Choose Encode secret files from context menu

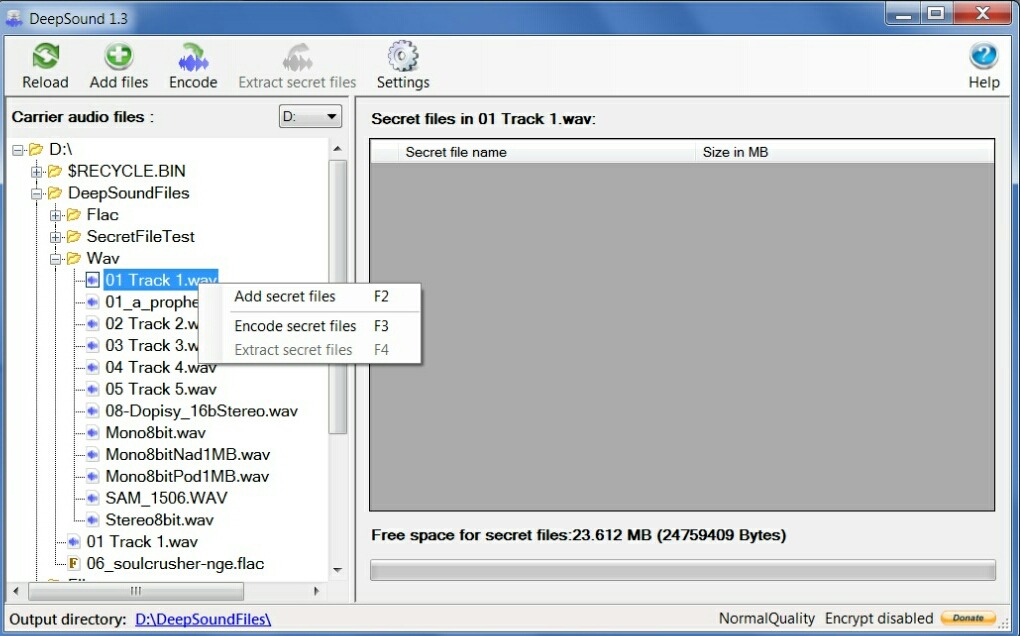(295, 326)
